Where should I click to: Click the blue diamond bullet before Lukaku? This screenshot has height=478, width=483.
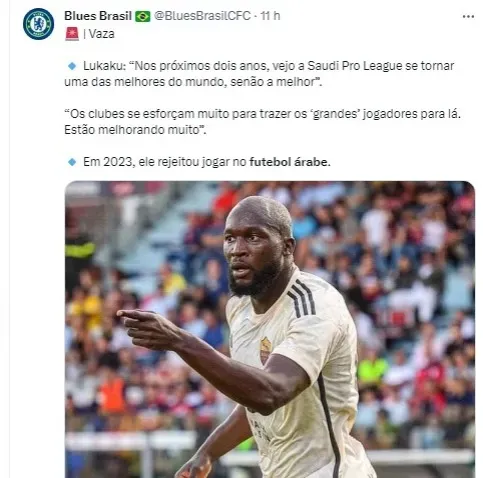[72, 66]
